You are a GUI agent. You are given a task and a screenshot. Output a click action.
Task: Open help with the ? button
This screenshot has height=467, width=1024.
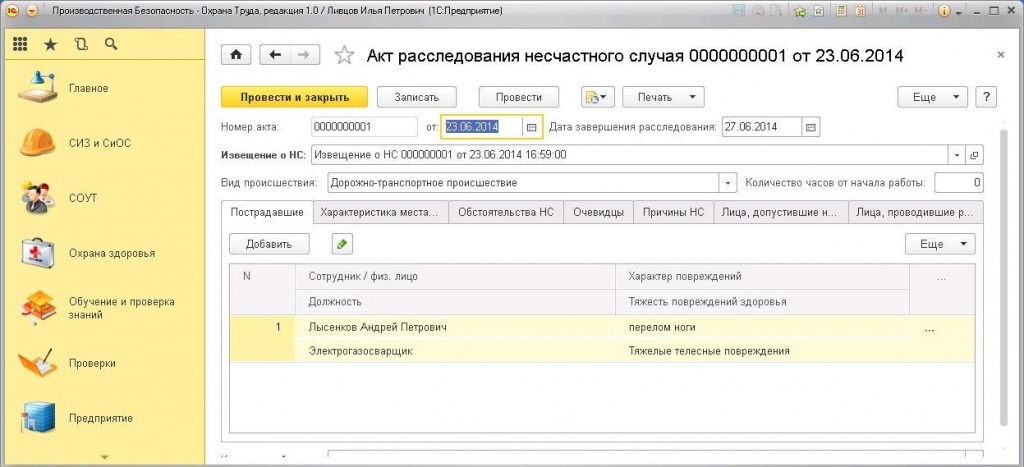pyautogui.click(x=986, y=97)
